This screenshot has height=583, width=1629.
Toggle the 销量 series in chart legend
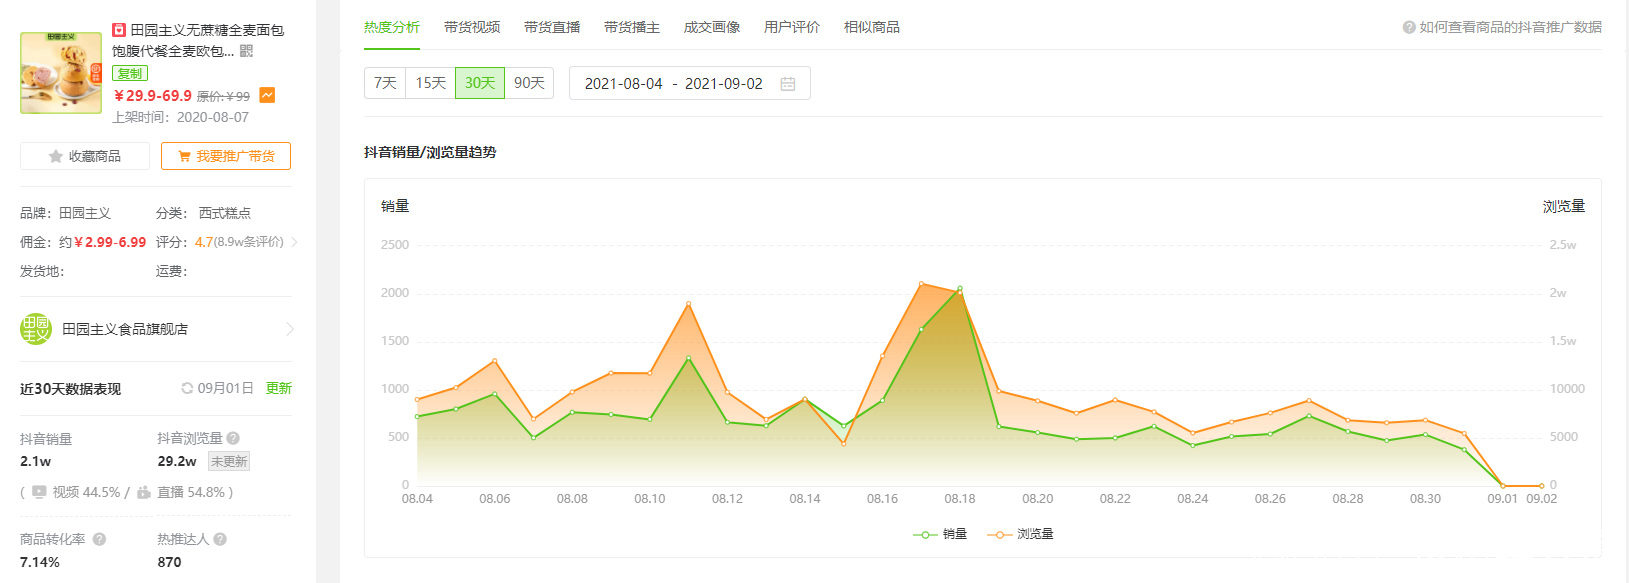click(940, 534)
